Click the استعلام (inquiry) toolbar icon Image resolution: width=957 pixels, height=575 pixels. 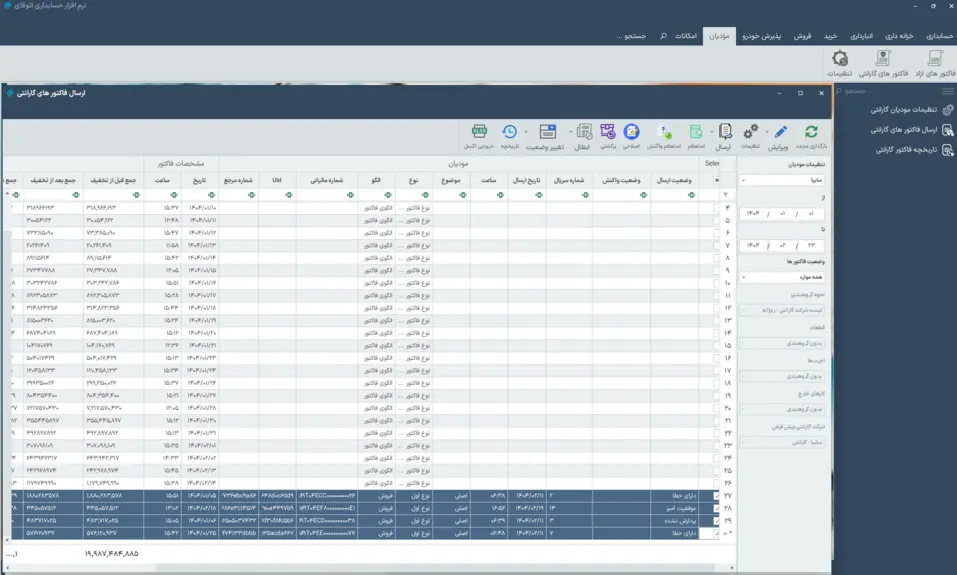[695, 133]
